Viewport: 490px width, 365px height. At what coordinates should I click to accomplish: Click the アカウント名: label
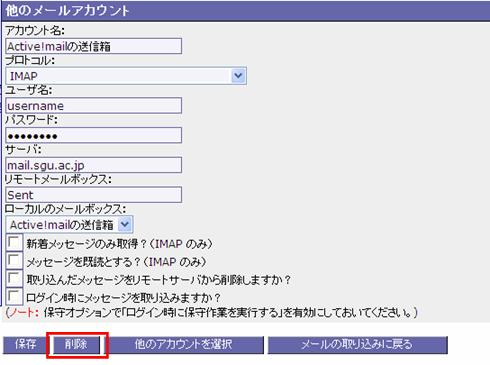[35, 30]
